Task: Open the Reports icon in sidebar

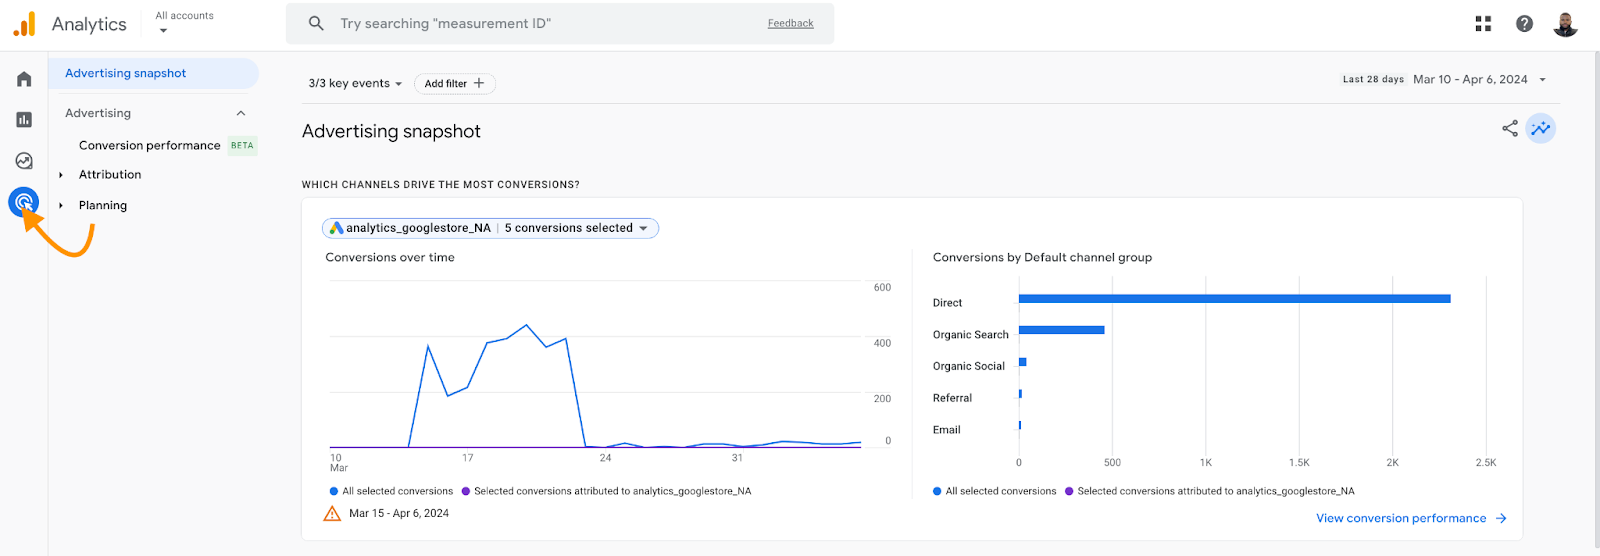Action: (x=24, y=120)
